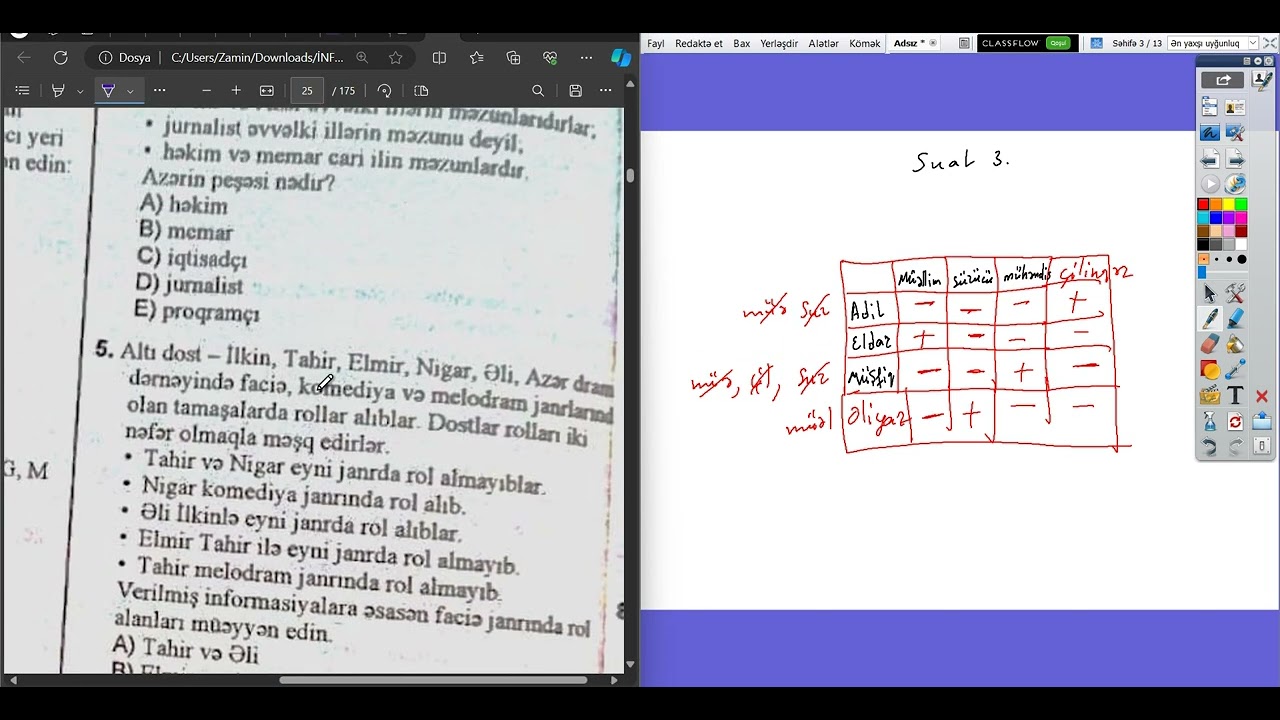Choose the Eraser tool in the toolbox

pyautogui.click(x=1210, y=344)
